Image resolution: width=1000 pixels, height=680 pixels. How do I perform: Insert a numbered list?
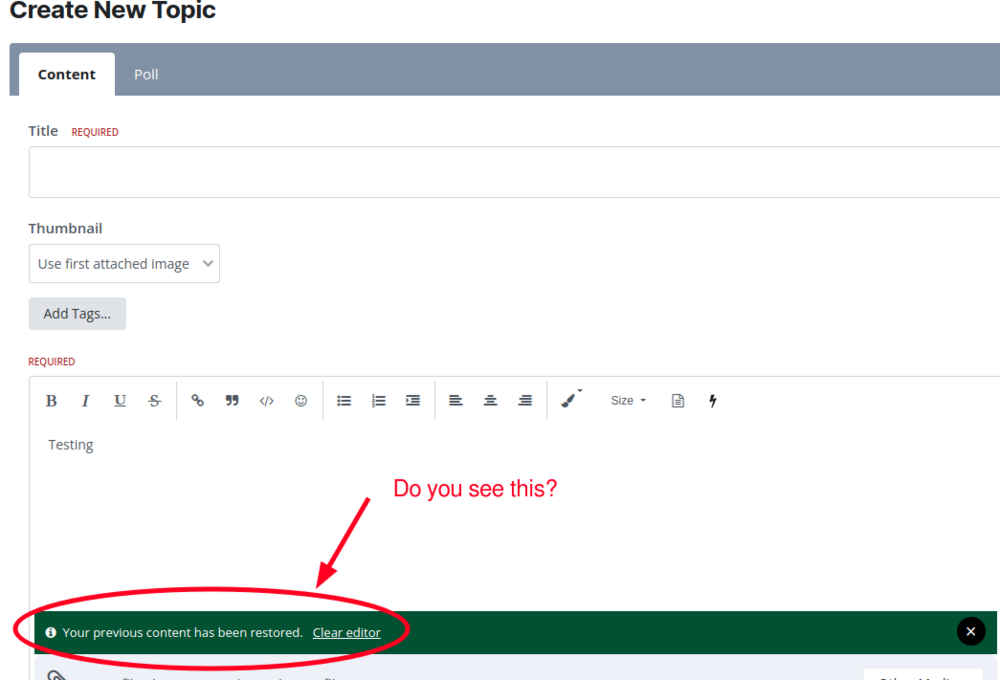(x=379, y=401)
